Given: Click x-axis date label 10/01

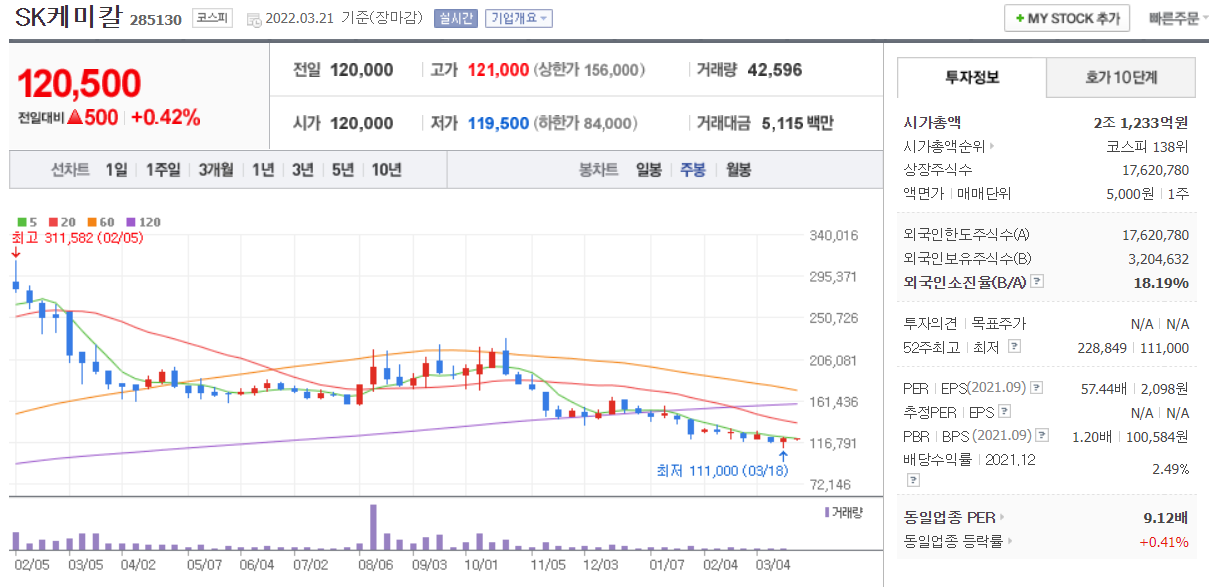Looking at the screenshot, I should tap(481, 565).
